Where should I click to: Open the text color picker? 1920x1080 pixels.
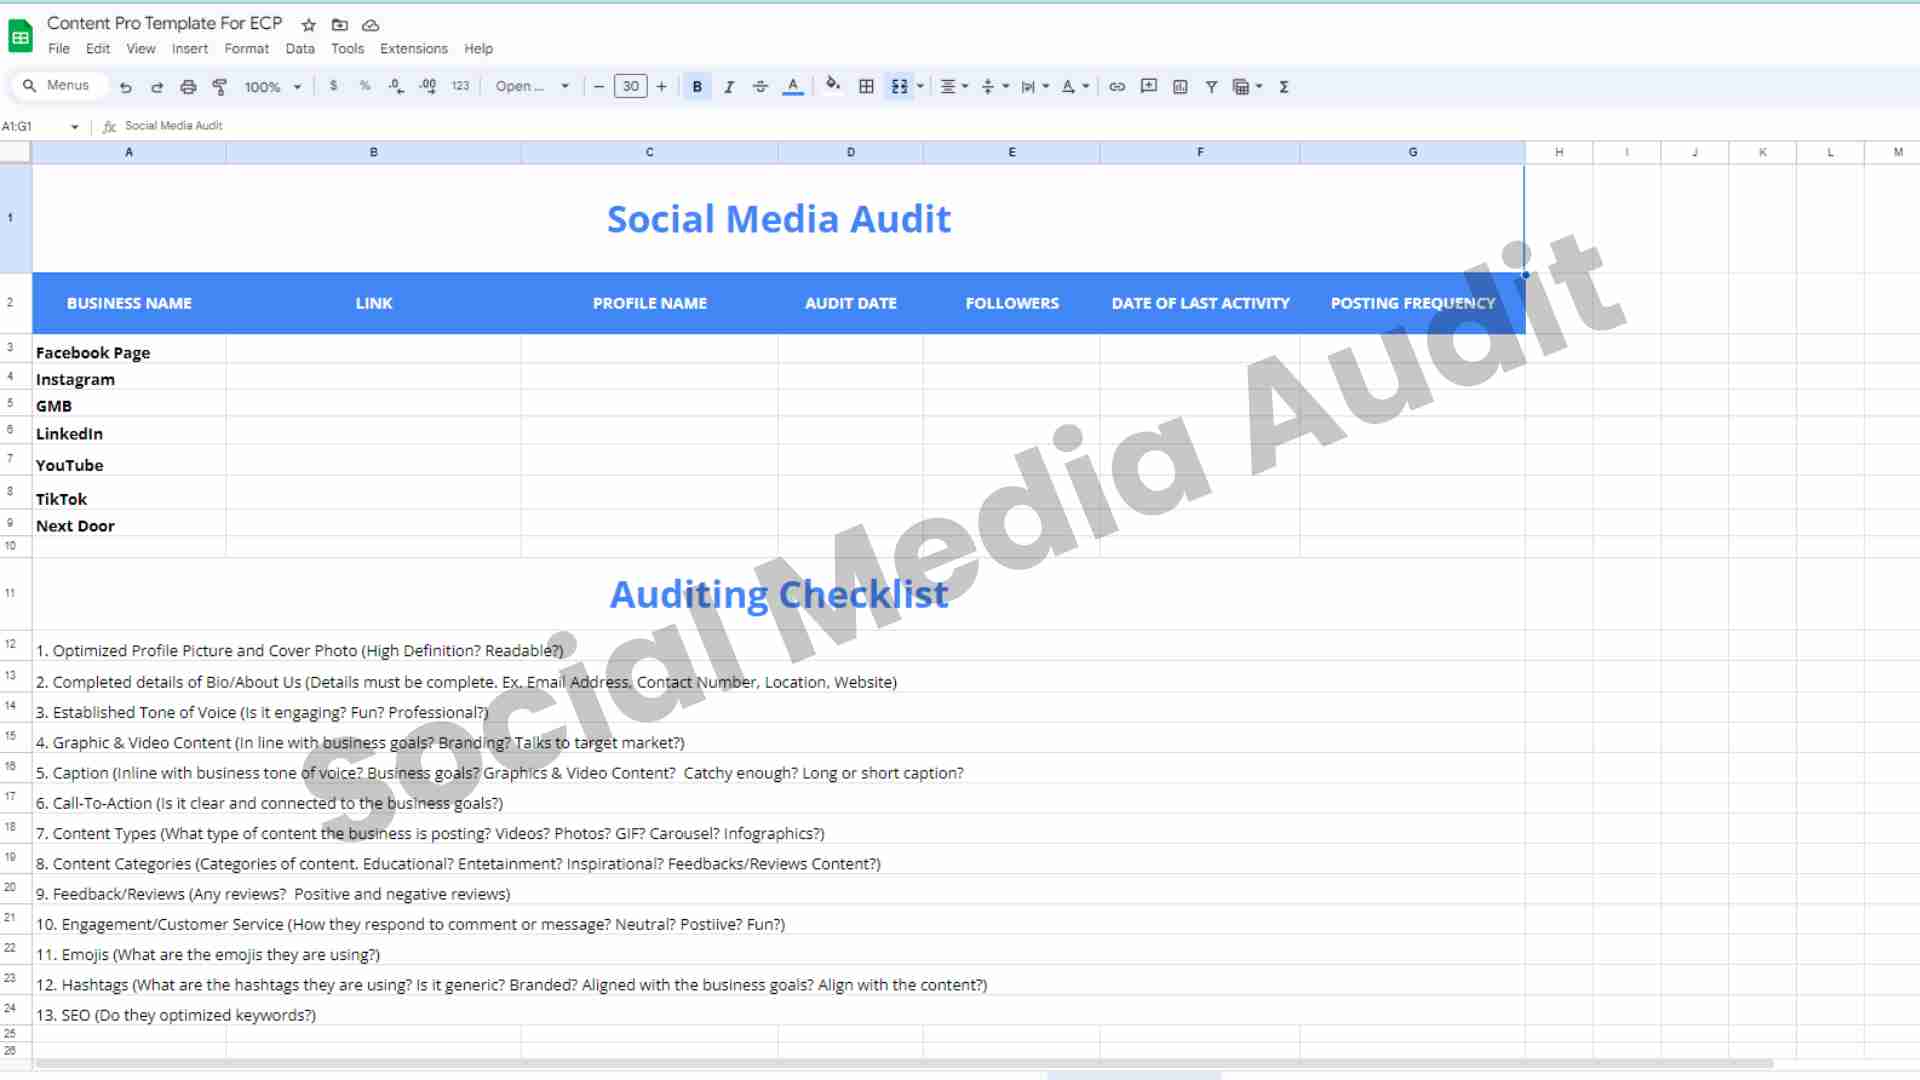792,87
